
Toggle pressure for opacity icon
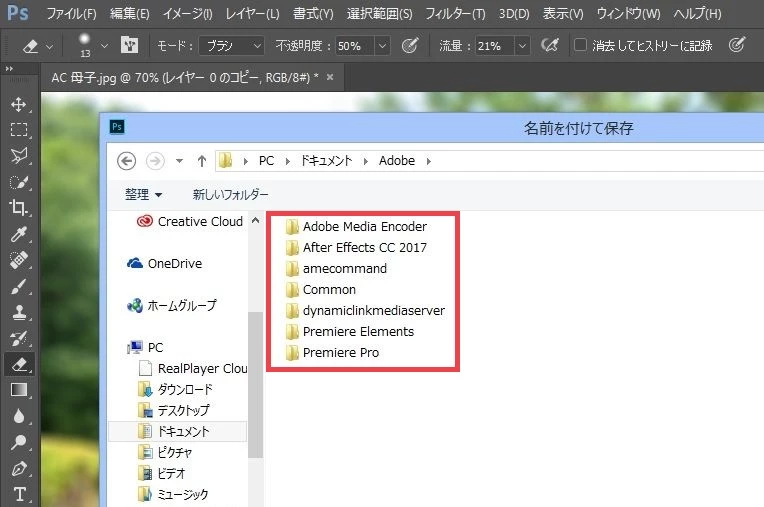410,45
